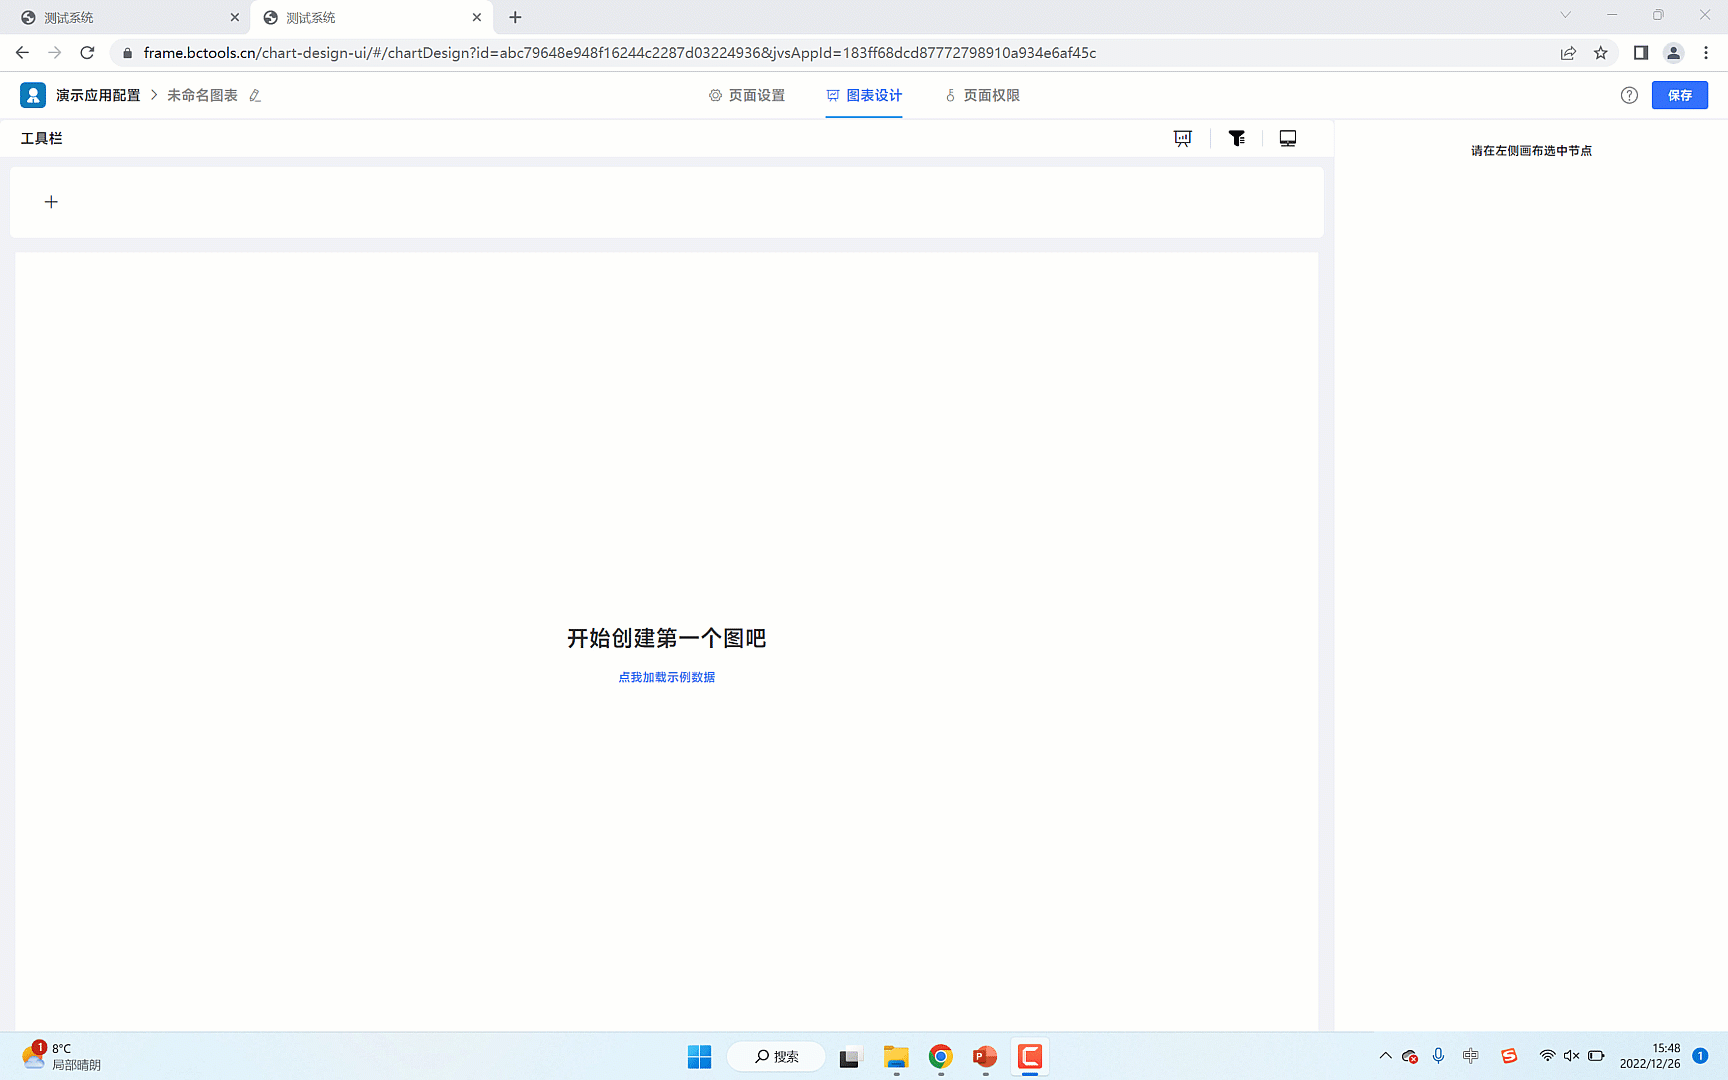Click the 保存 save button

click(x=1680, y=95)
